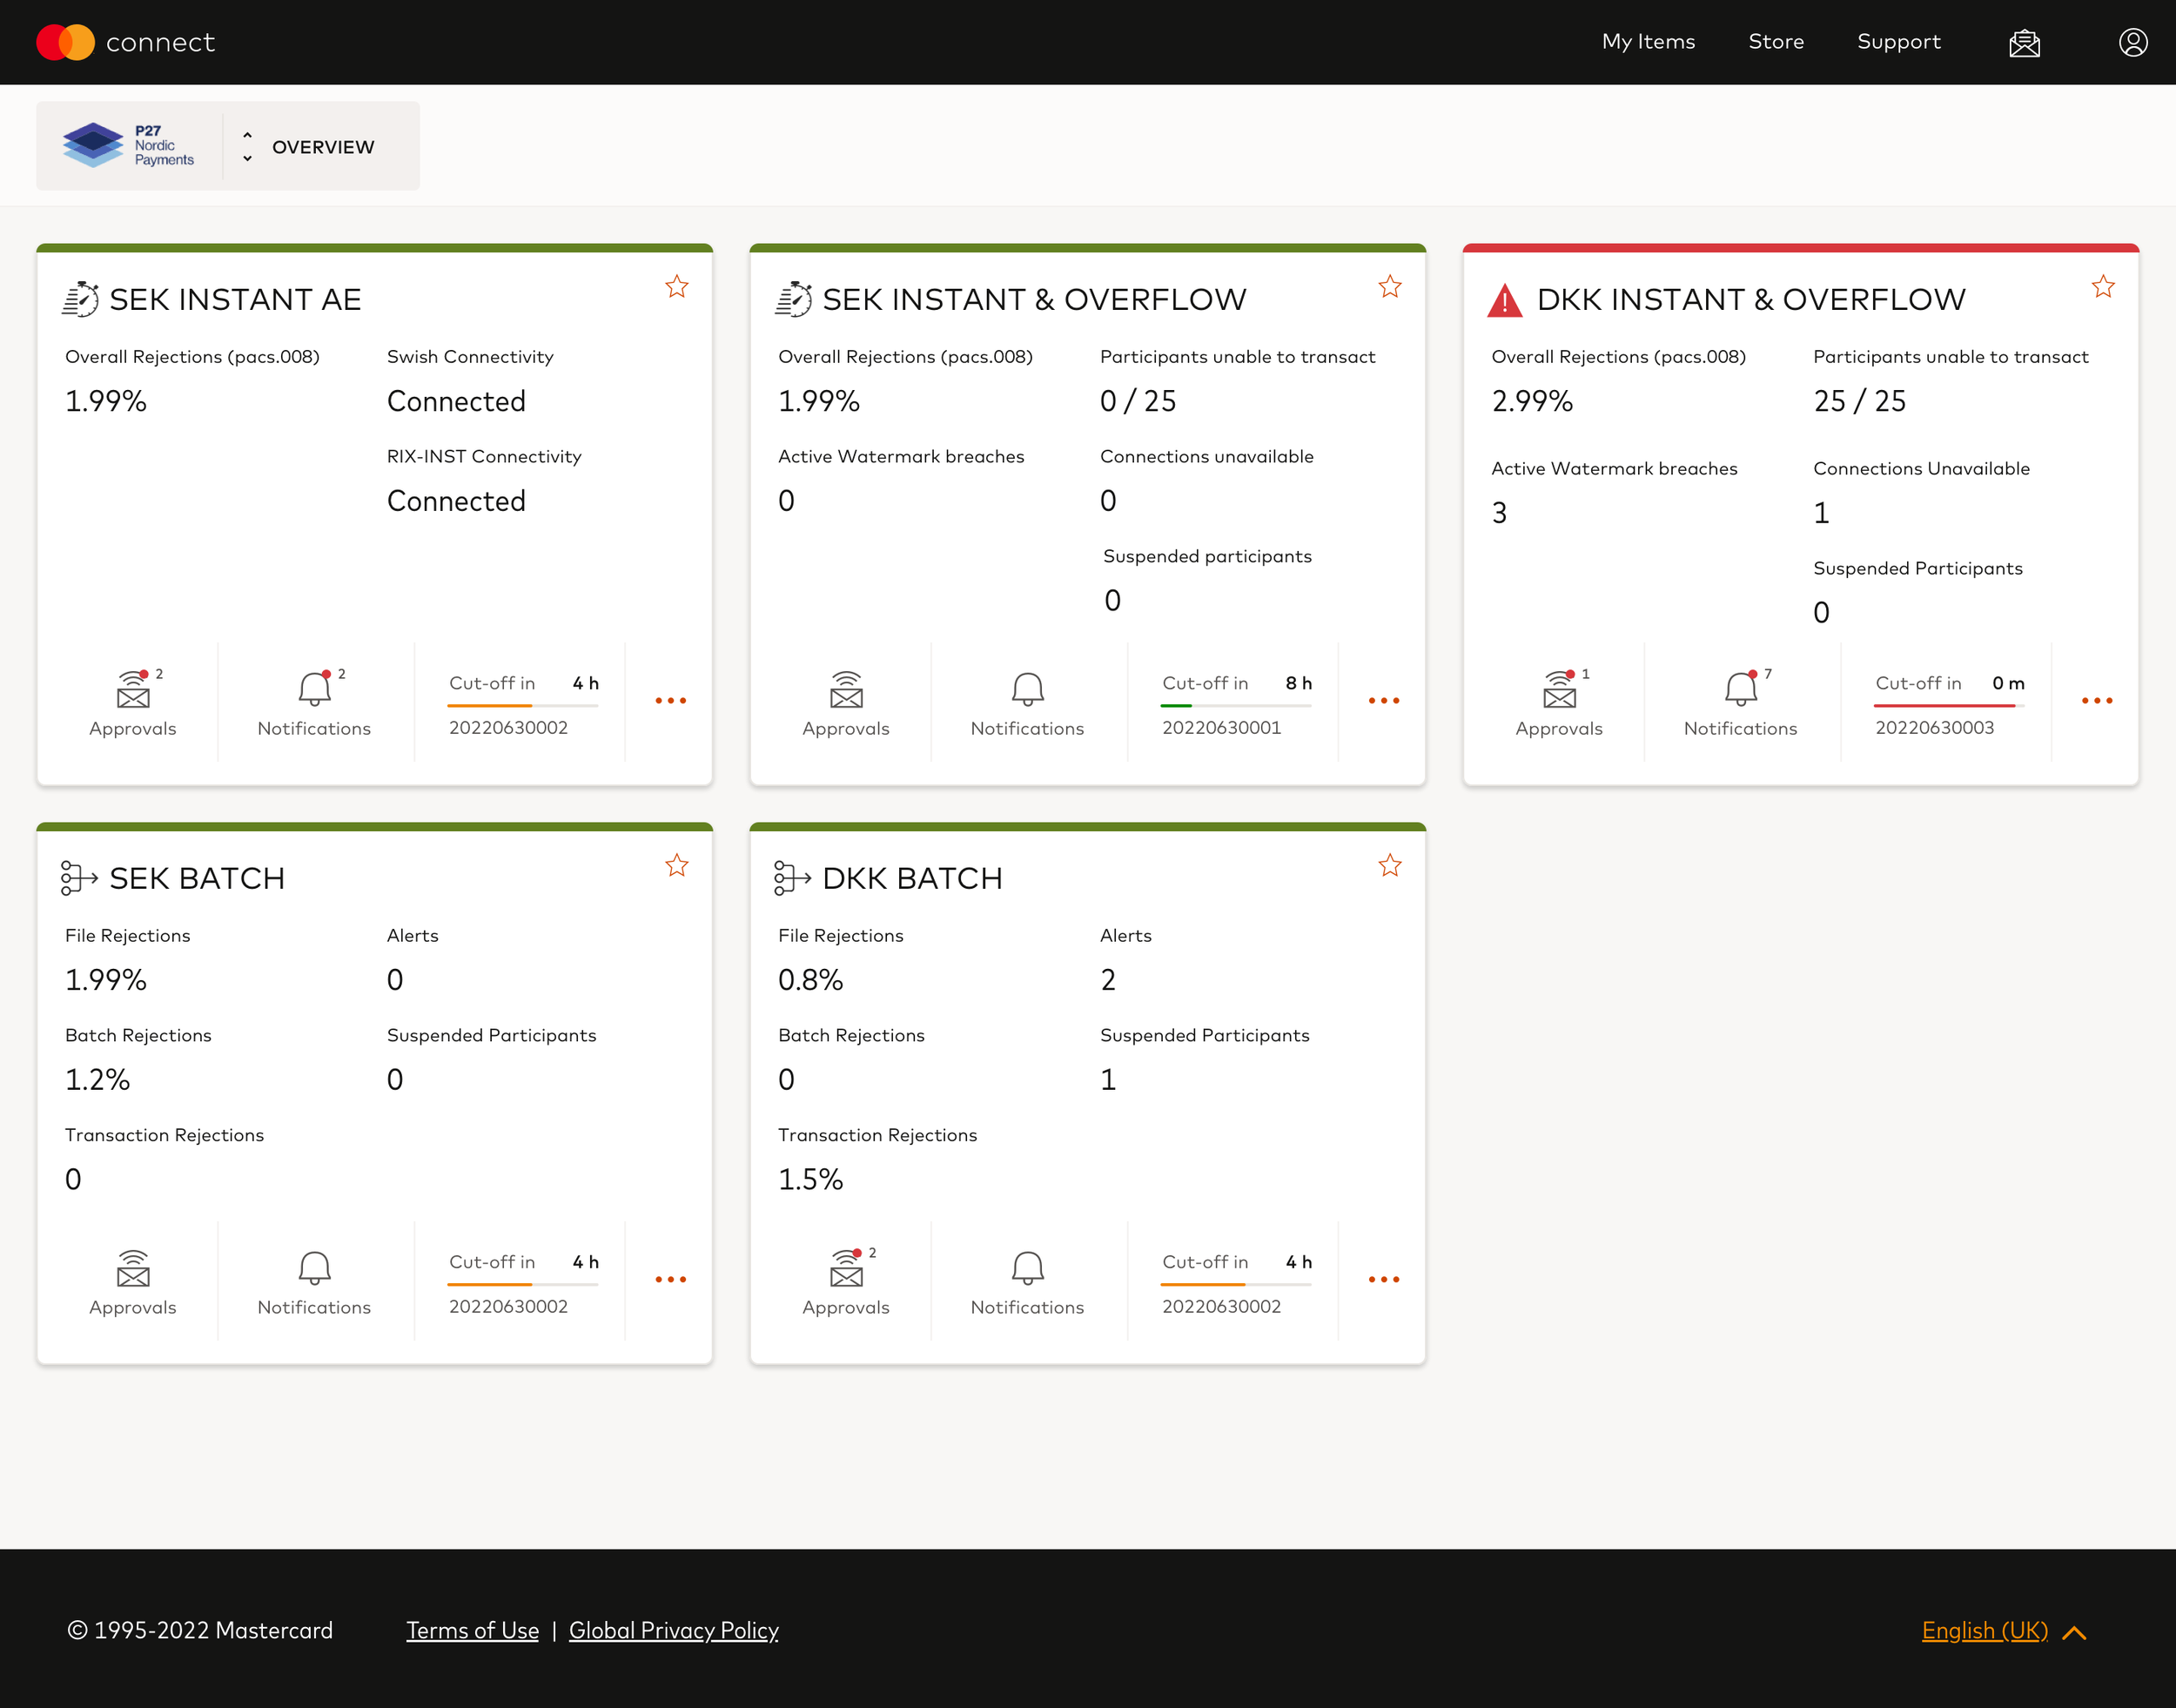Open the Store menu item
The width and height of the screenshot is (2176, 1708).
(1776, 42)
